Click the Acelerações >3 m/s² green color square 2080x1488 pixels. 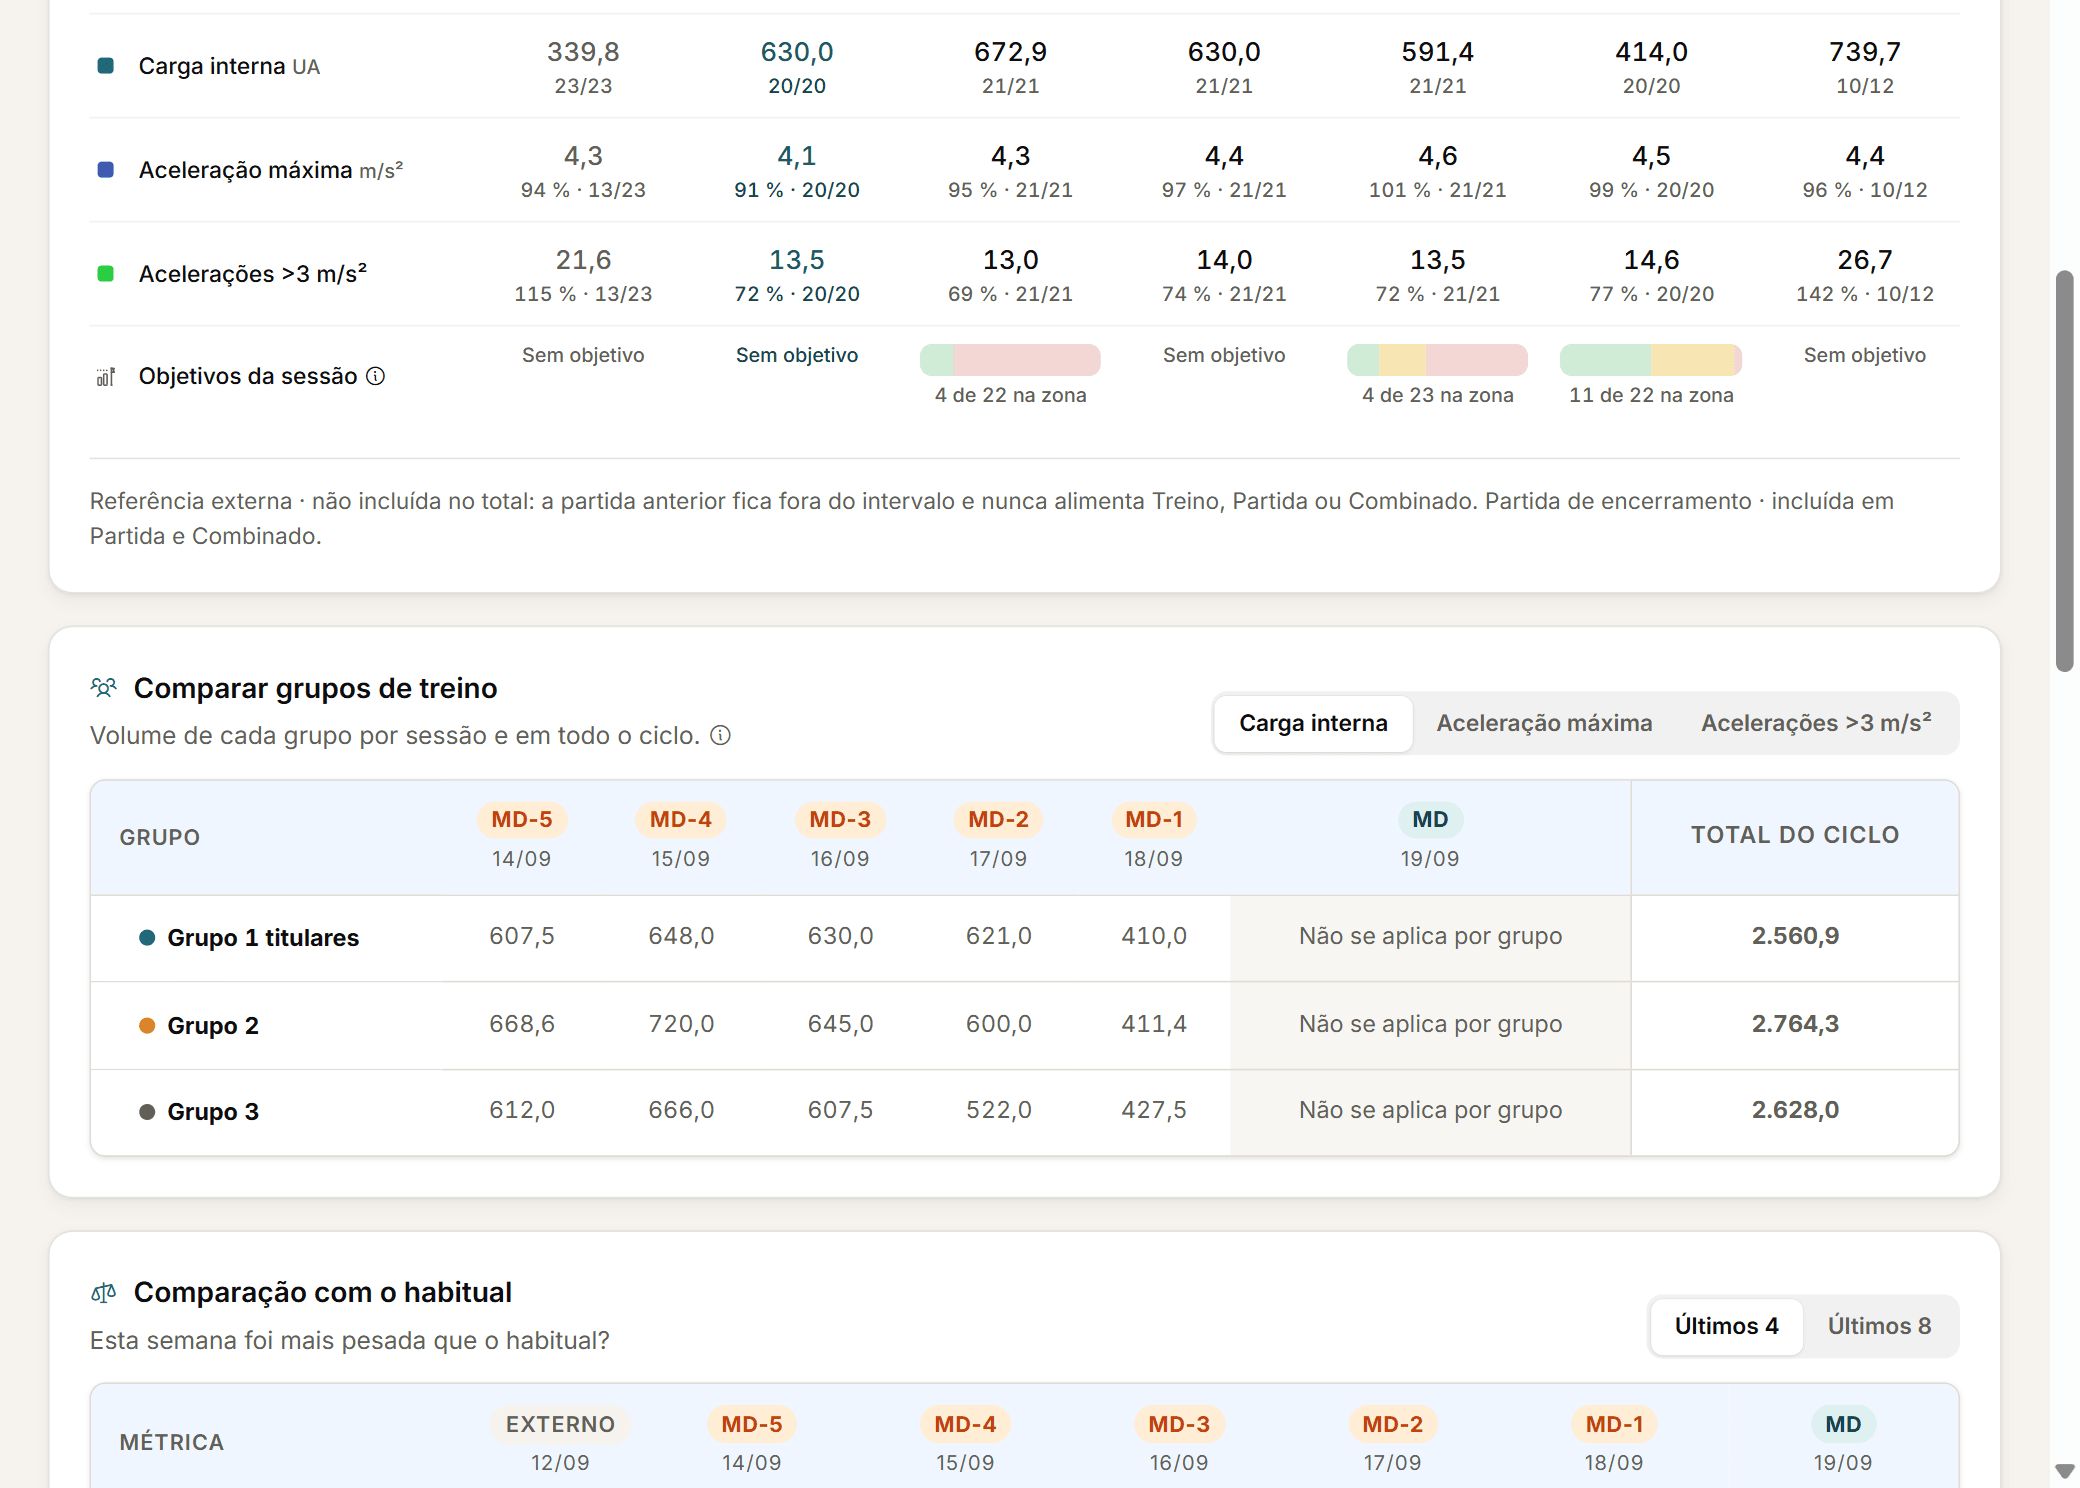pyautogui.click(x=105, y=274)
